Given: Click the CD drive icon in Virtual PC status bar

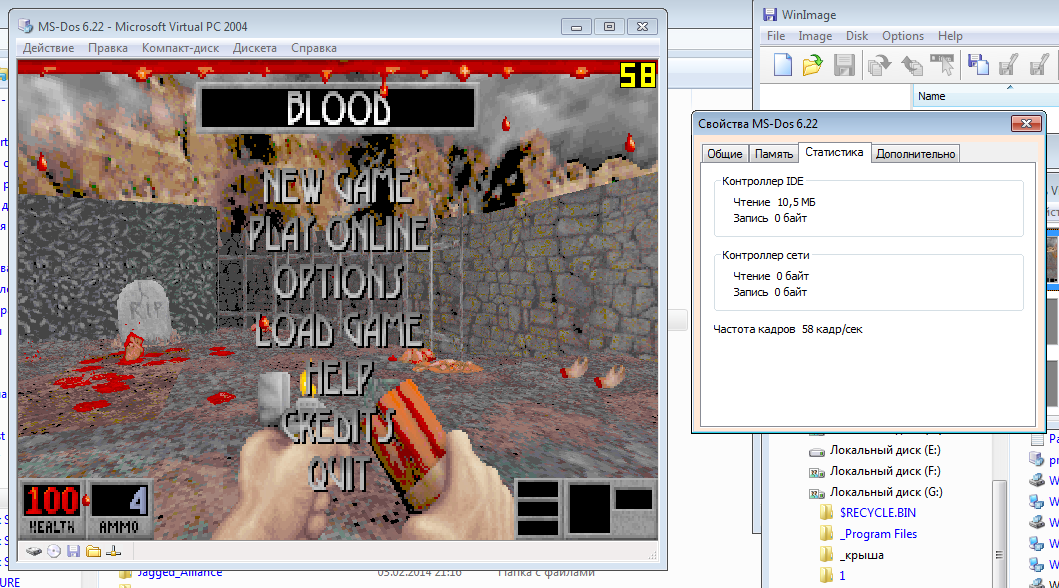Looking at the screenshot, I should [x=54, y=551].
